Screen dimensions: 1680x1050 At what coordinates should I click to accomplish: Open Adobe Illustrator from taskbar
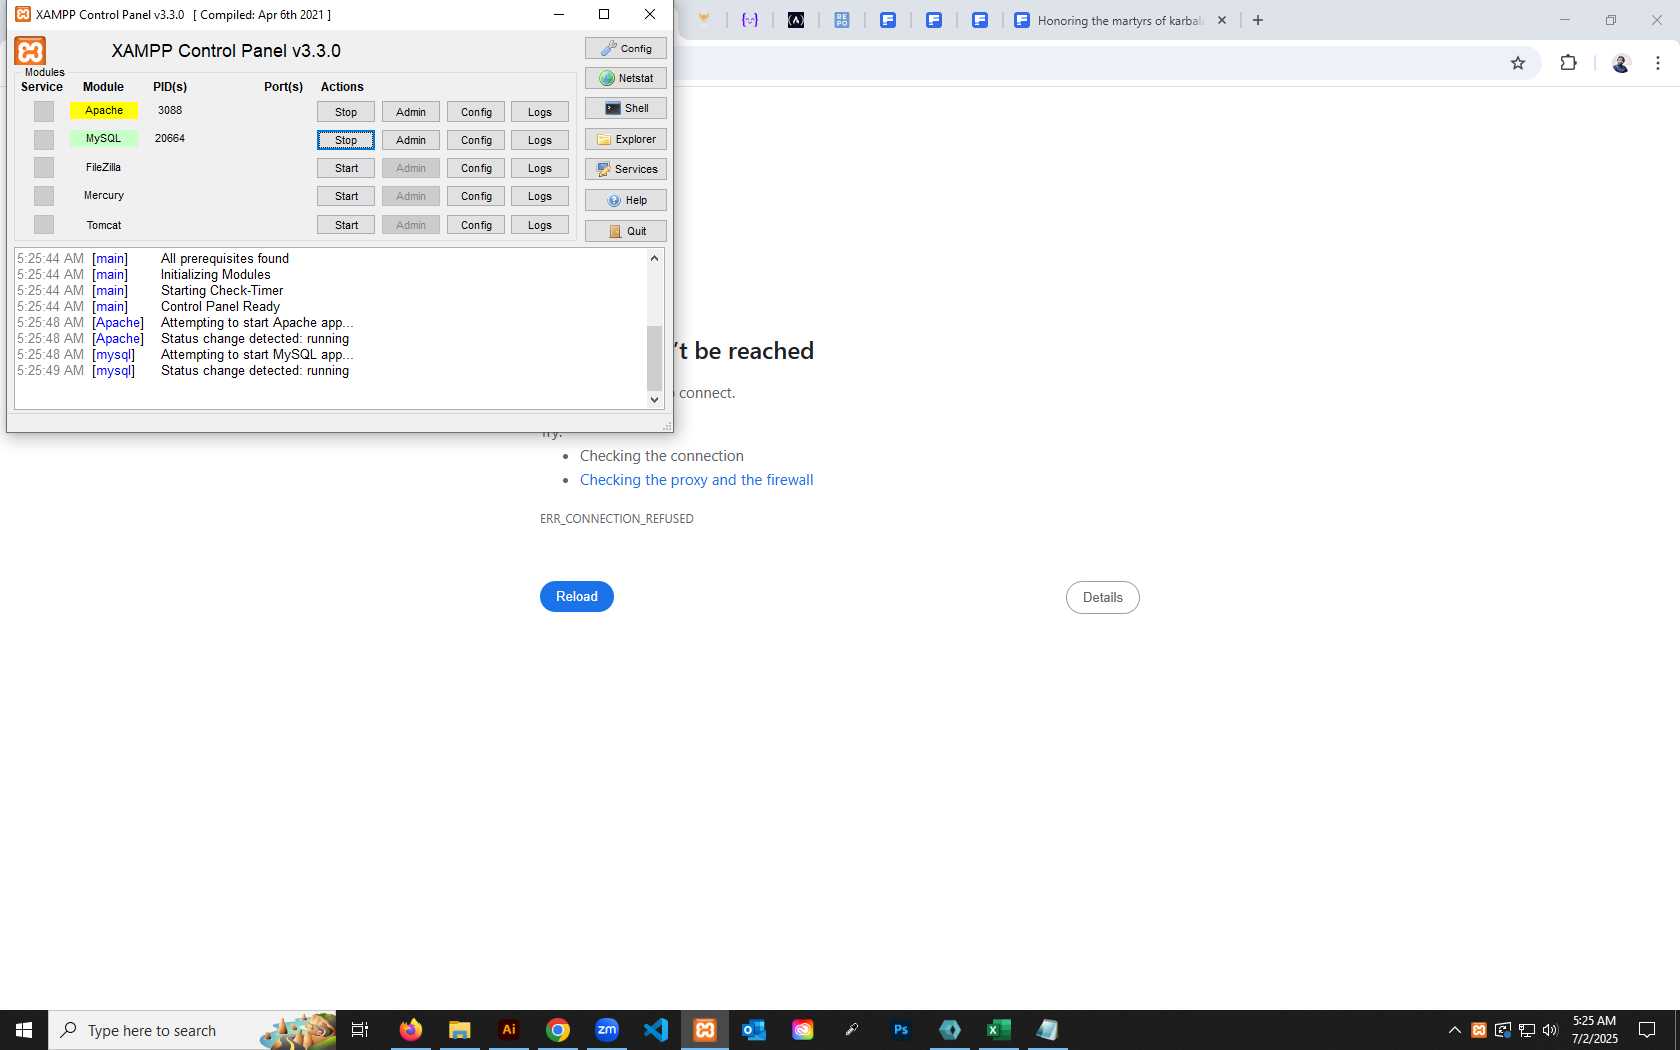[509, 1030]
